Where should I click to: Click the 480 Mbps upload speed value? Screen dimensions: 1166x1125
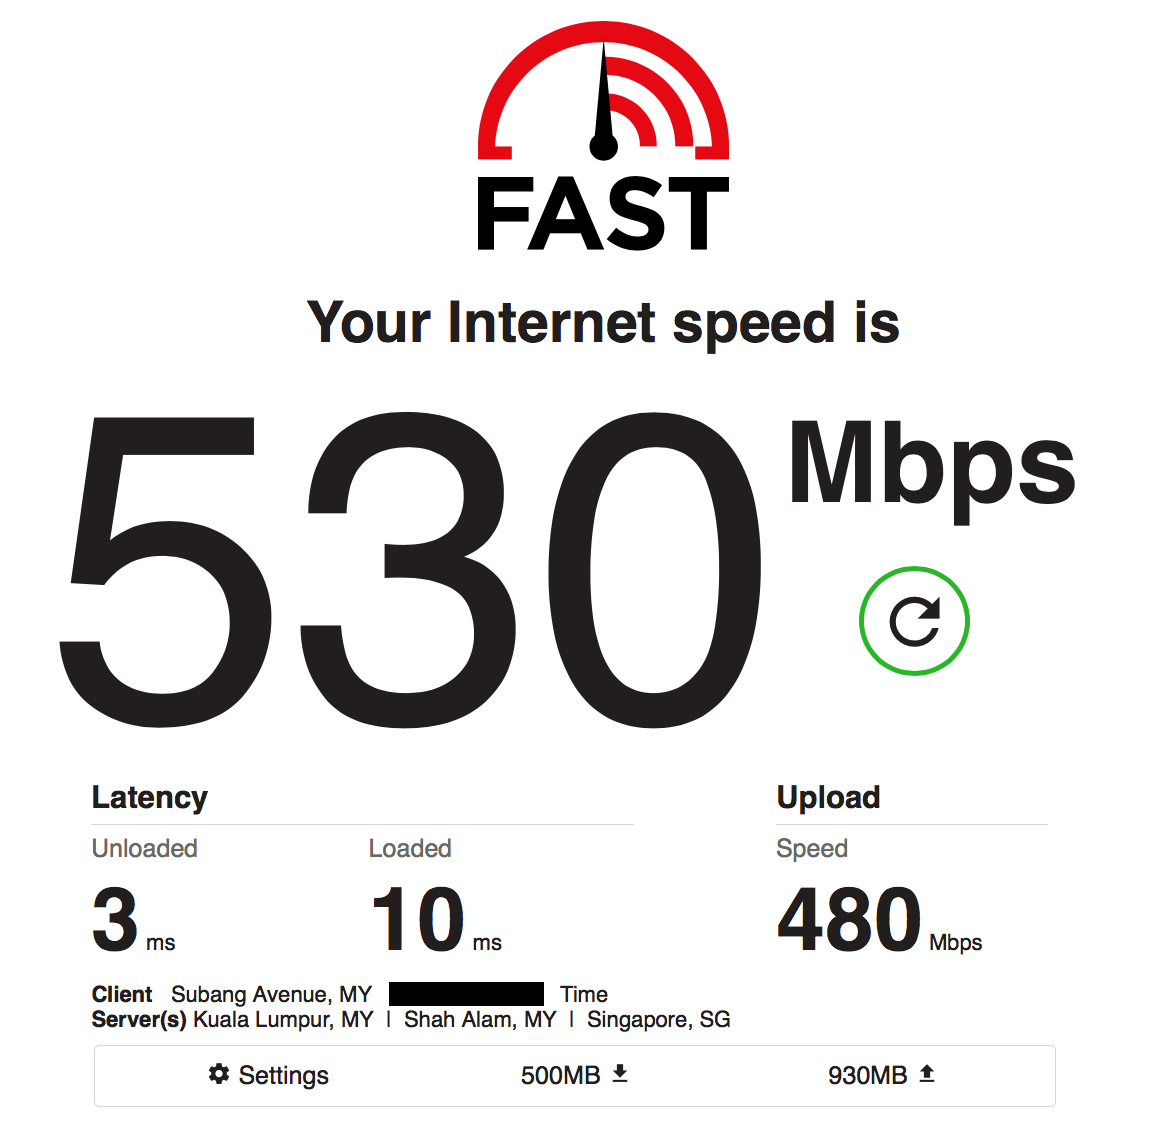[x=880, y=920]
